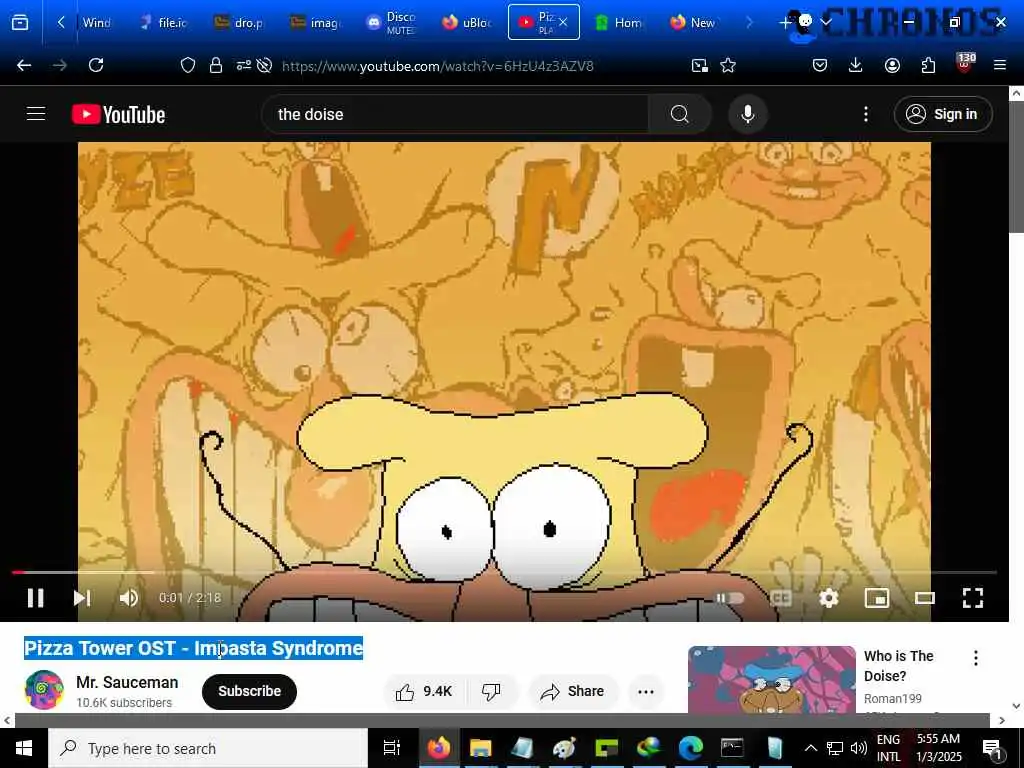Switch to the Hom tab
The width and height of the screenshot is (1024, 768).
pyautogui.click(x=618, y=23)
